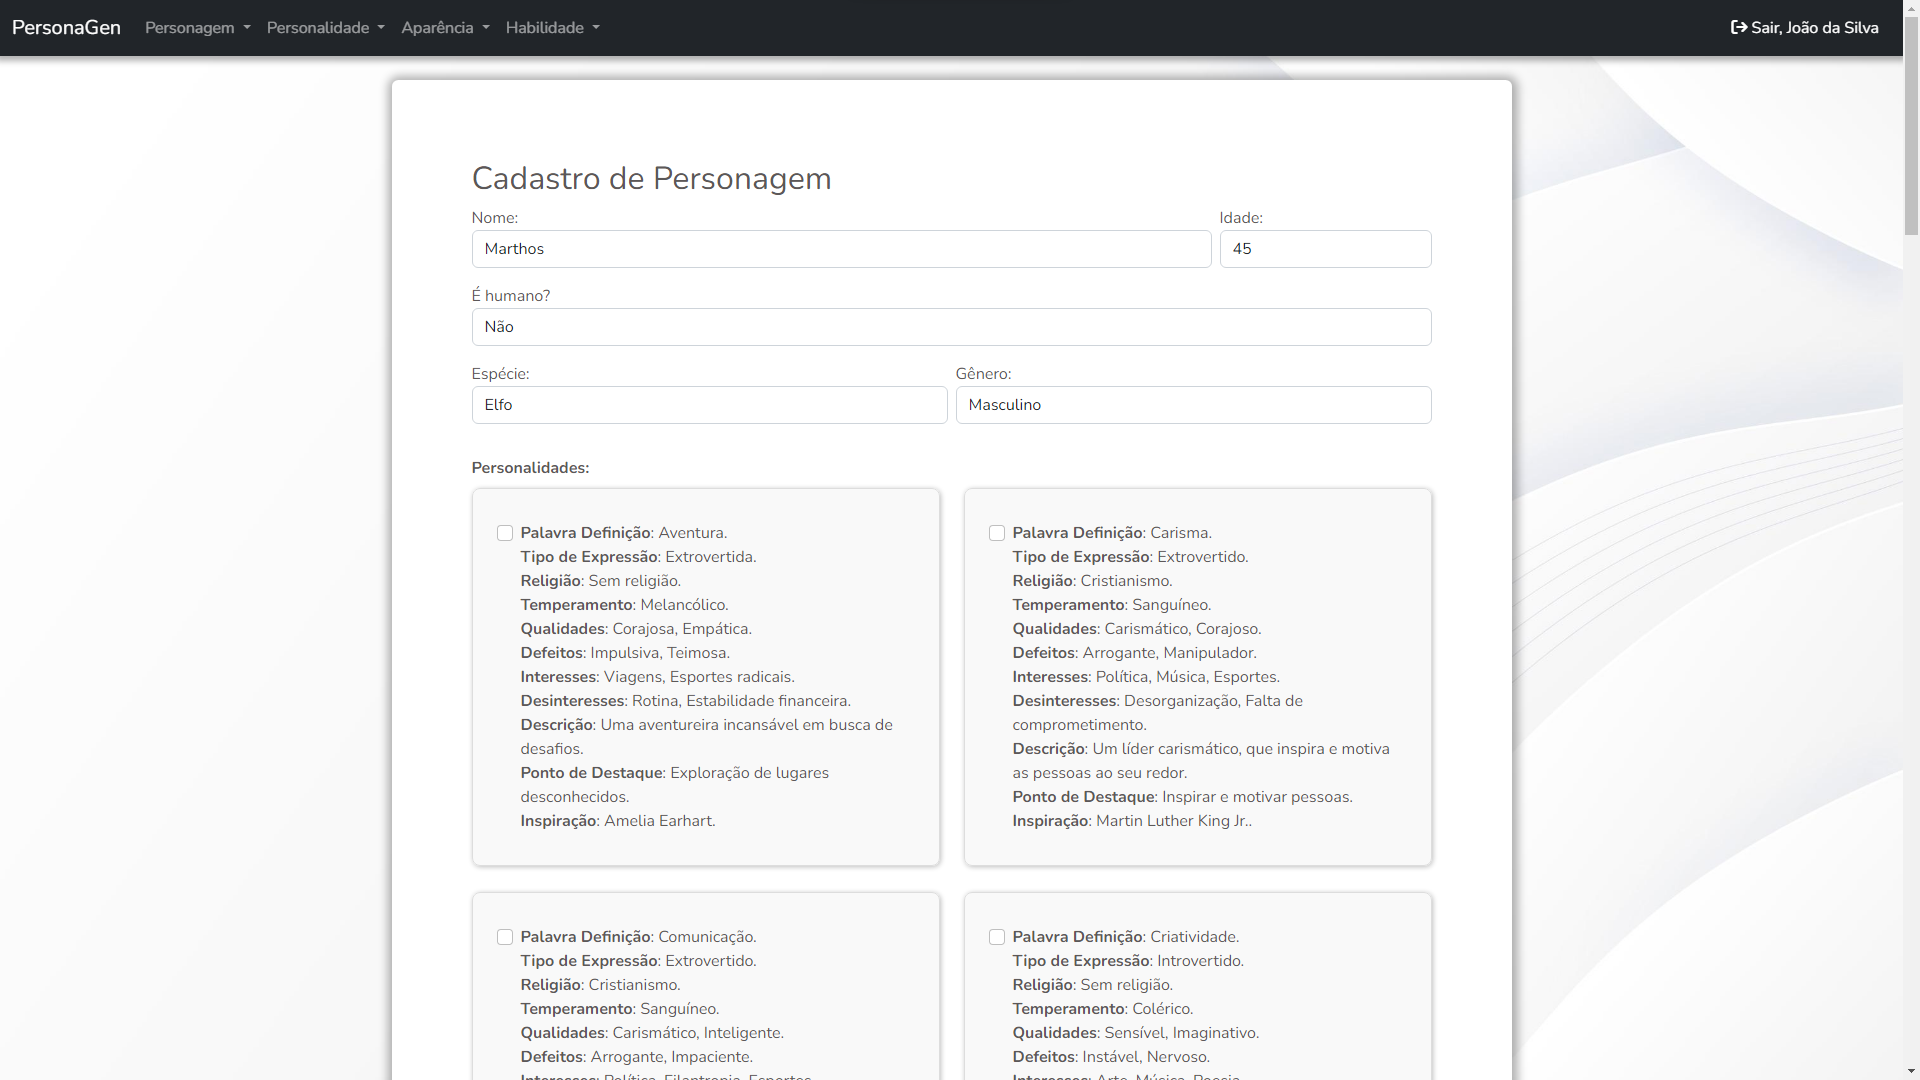Screen dimensions: 1920x1080
Task: Click the page vertical scrollbar thumb
Action: [x=1911, y=126]
